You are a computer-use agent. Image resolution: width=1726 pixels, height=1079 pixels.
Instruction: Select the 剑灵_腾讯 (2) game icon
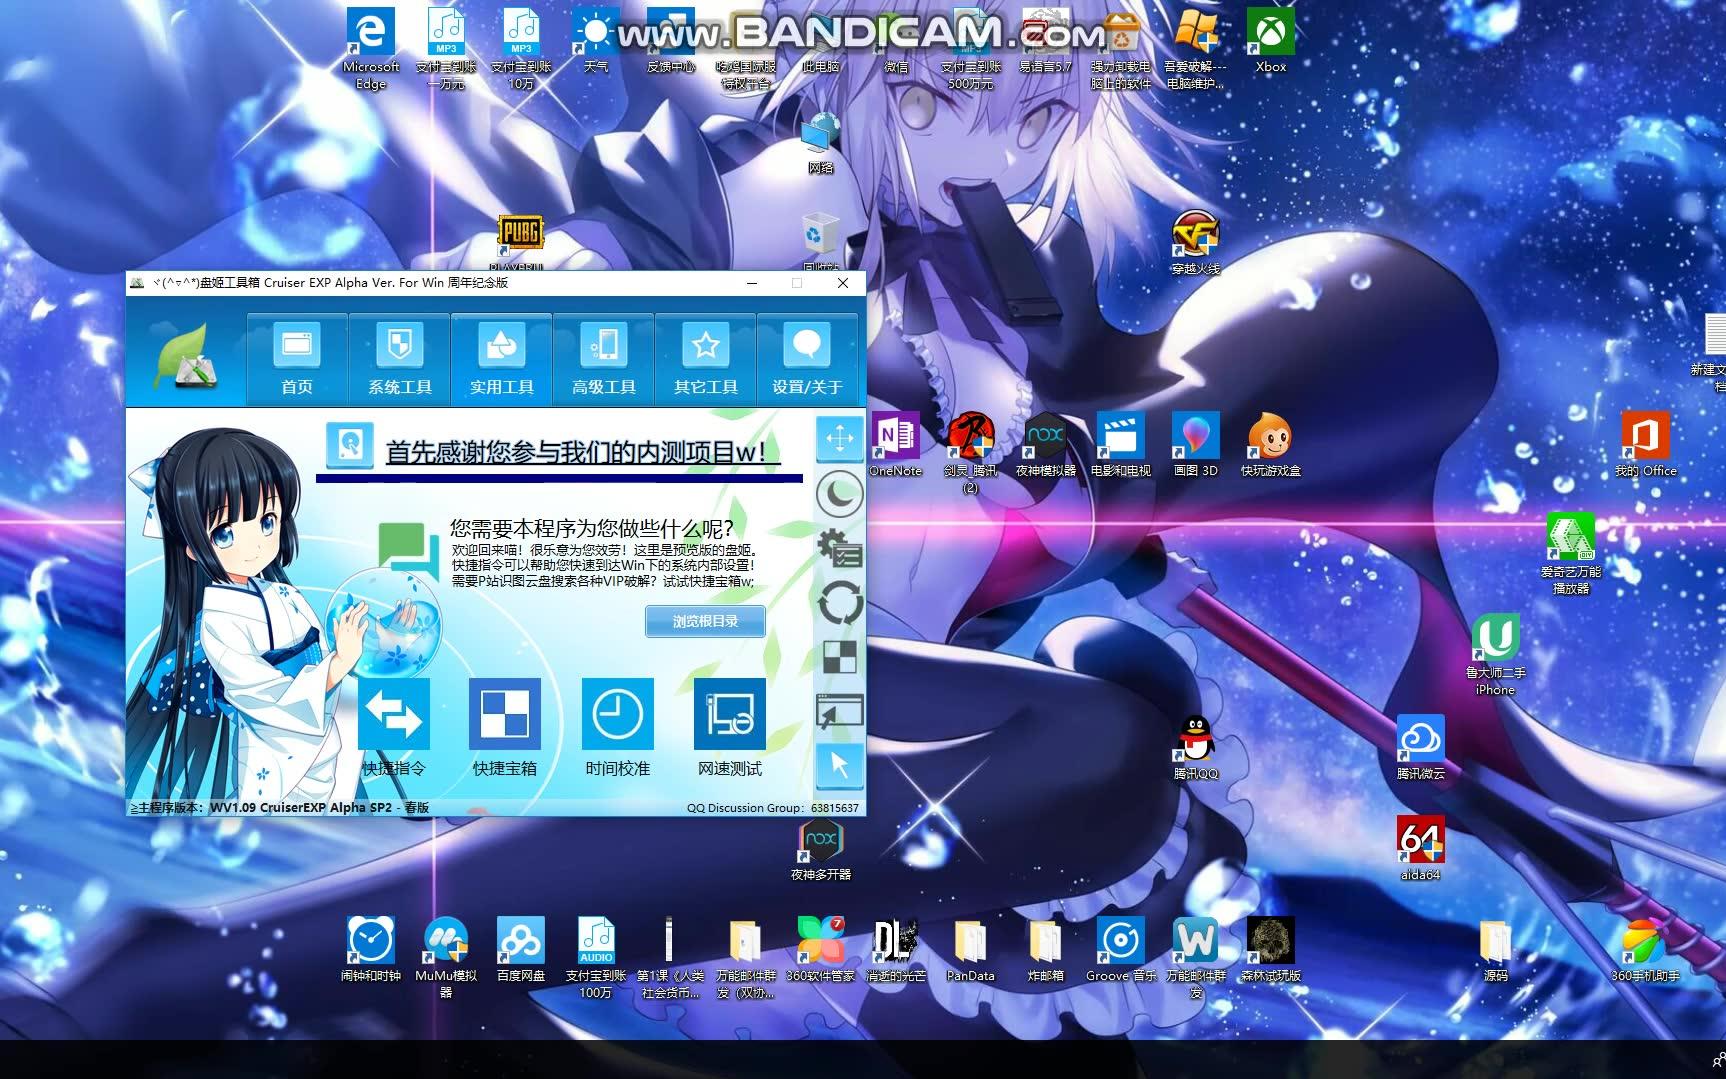tap(971, 453)
